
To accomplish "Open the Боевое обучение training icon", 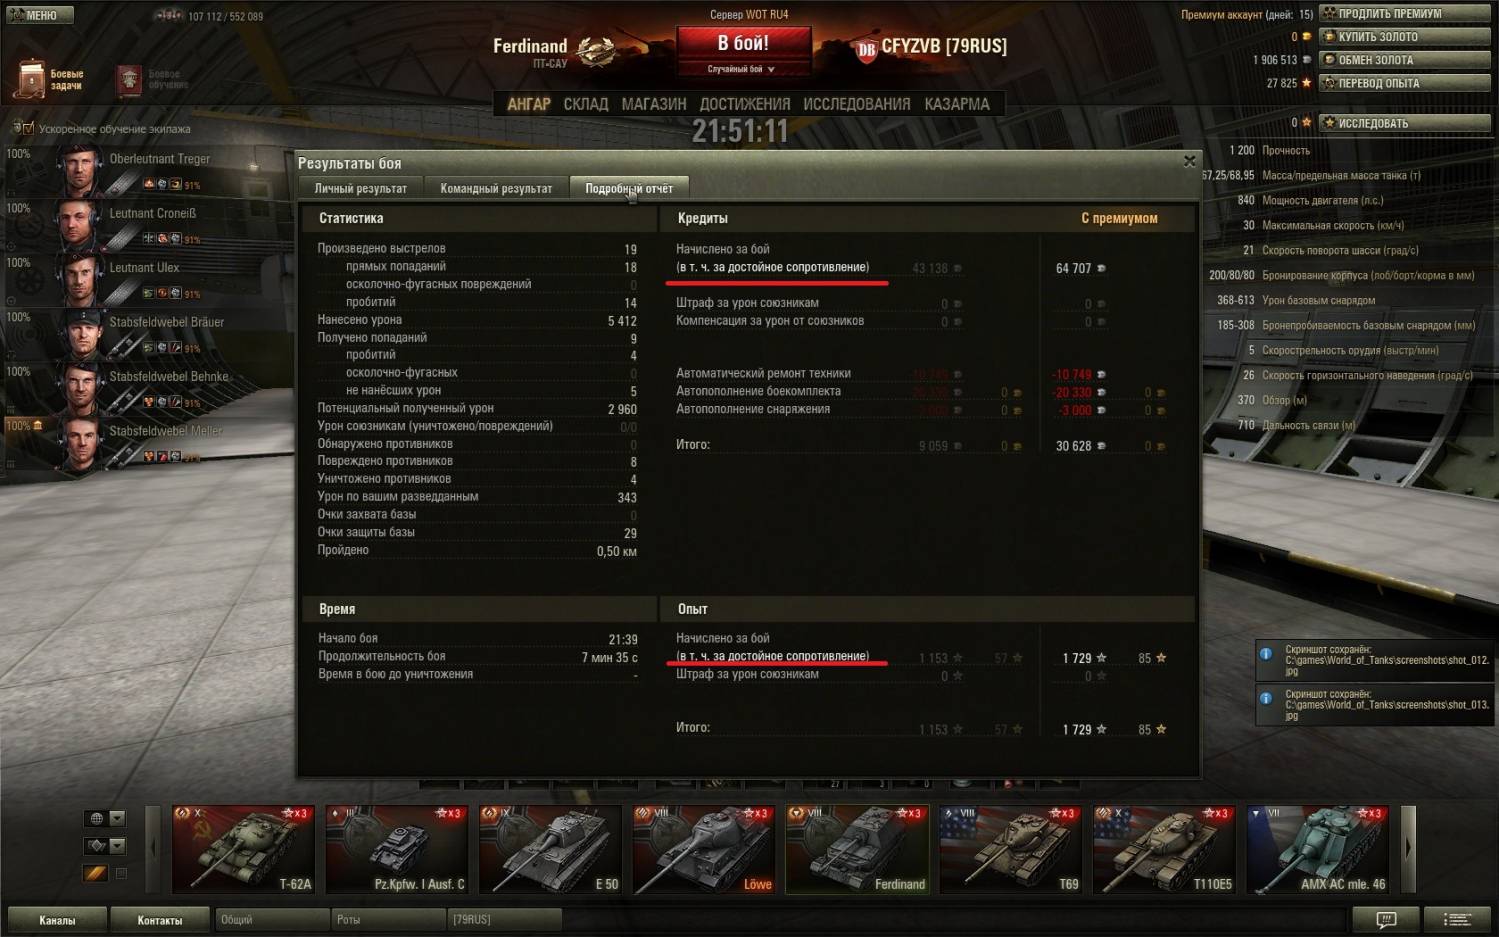I will point(129,80).
